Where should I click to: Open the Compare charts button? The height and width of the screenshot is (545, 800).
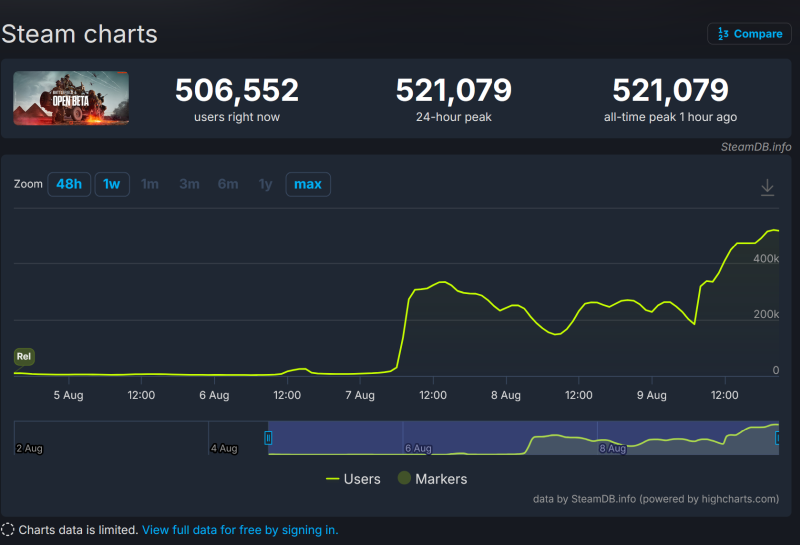click(749, 34)
